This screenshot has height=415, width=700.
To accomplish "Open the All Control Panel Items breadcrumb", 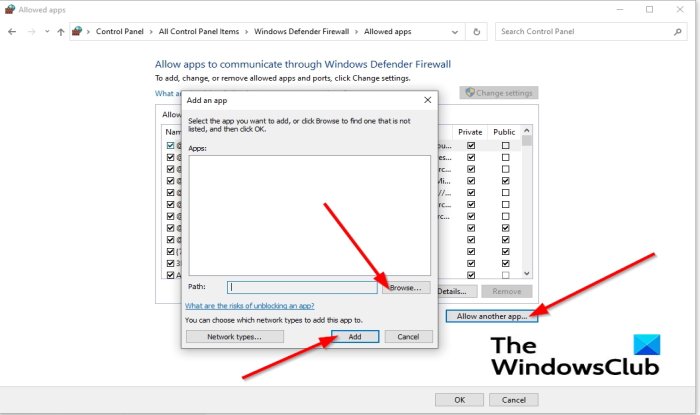I will 199,32.
